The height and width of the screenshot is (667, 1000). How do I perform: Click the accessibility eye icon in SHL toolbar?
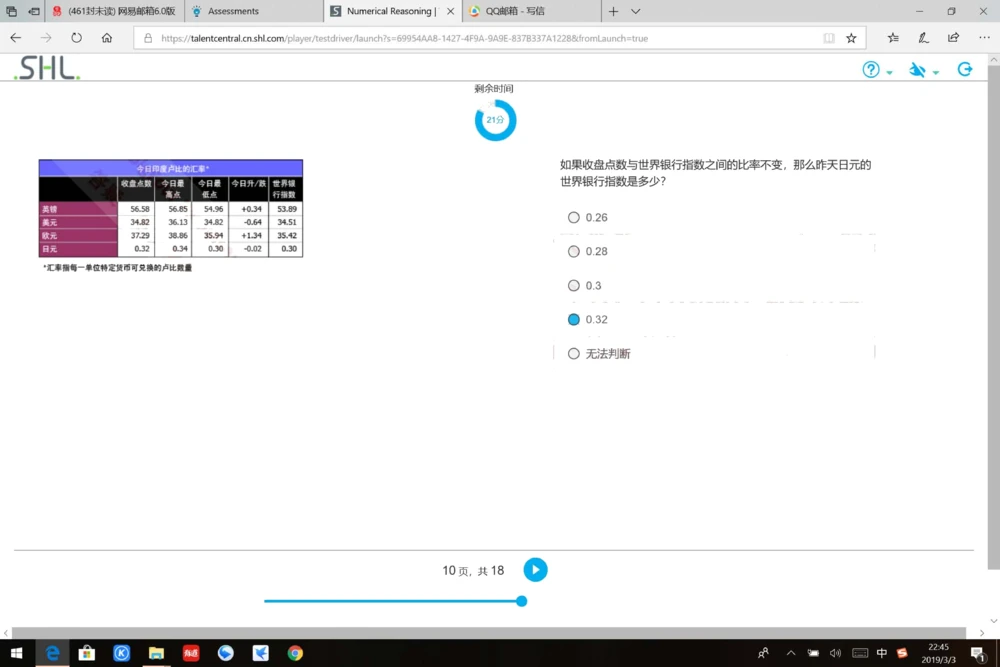[918, 69]
